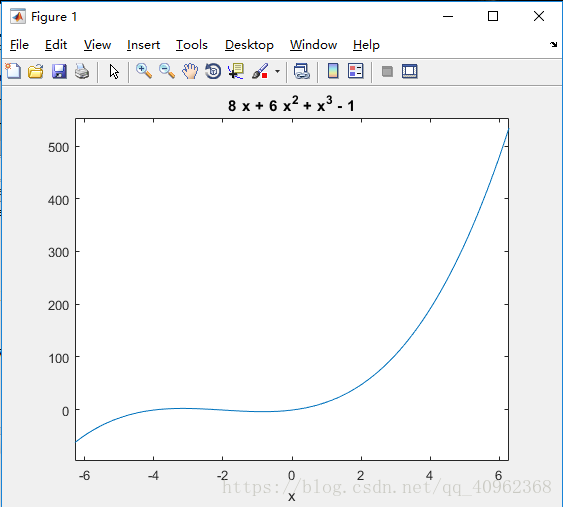Insert a colorbar using the toolbar icon
This screenshot has width=563, height=507.
point(333,71)
